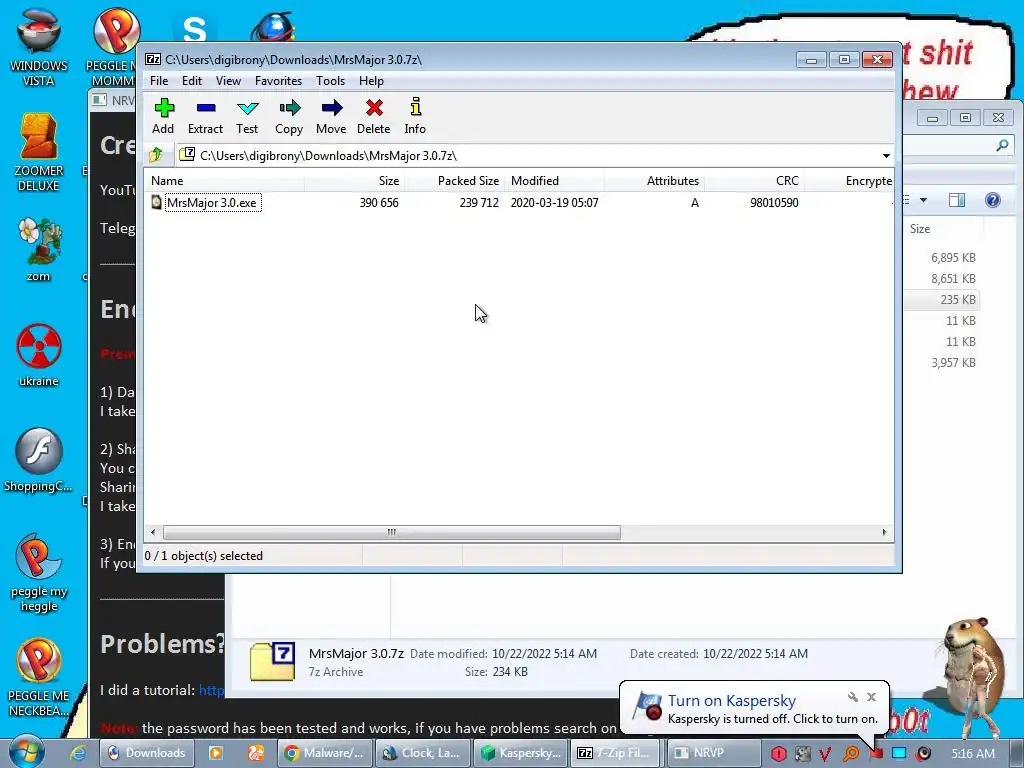Open the Tools menu
The height and width of the screenshot is (768, 1024).
point(330,81)
